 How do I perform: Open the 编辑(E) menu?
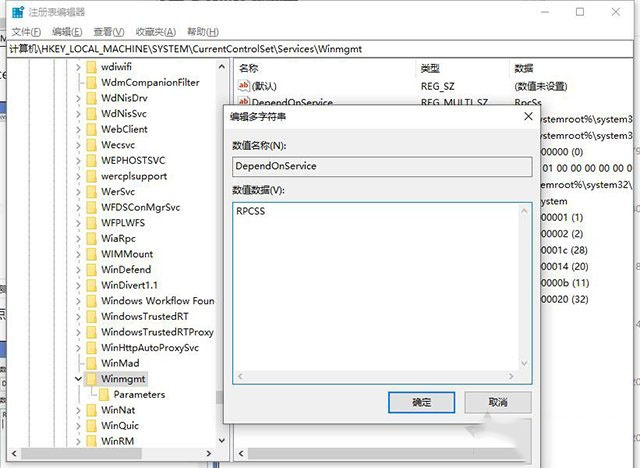click(67, 32)
